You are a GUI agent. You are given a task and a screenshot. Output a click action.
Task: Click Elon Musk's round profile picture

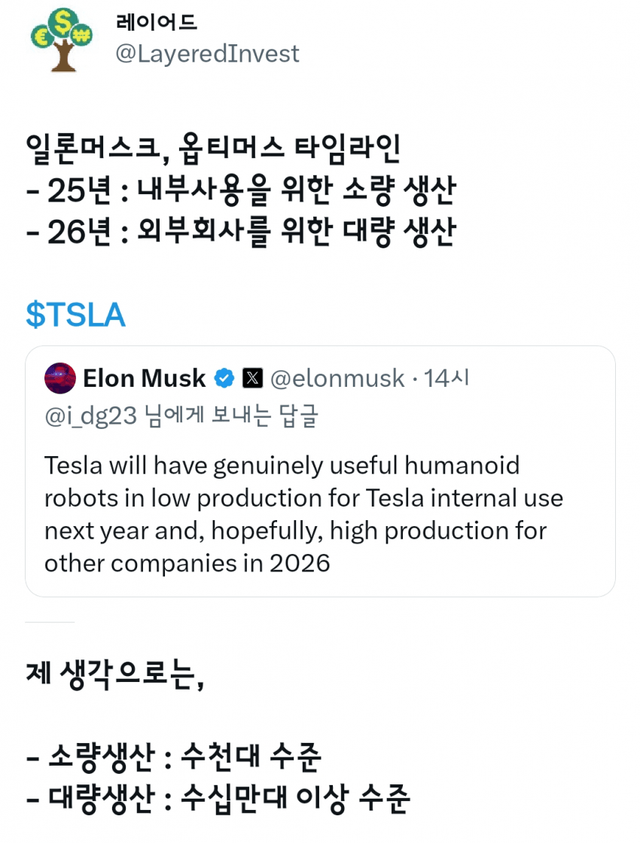(59, 379)
